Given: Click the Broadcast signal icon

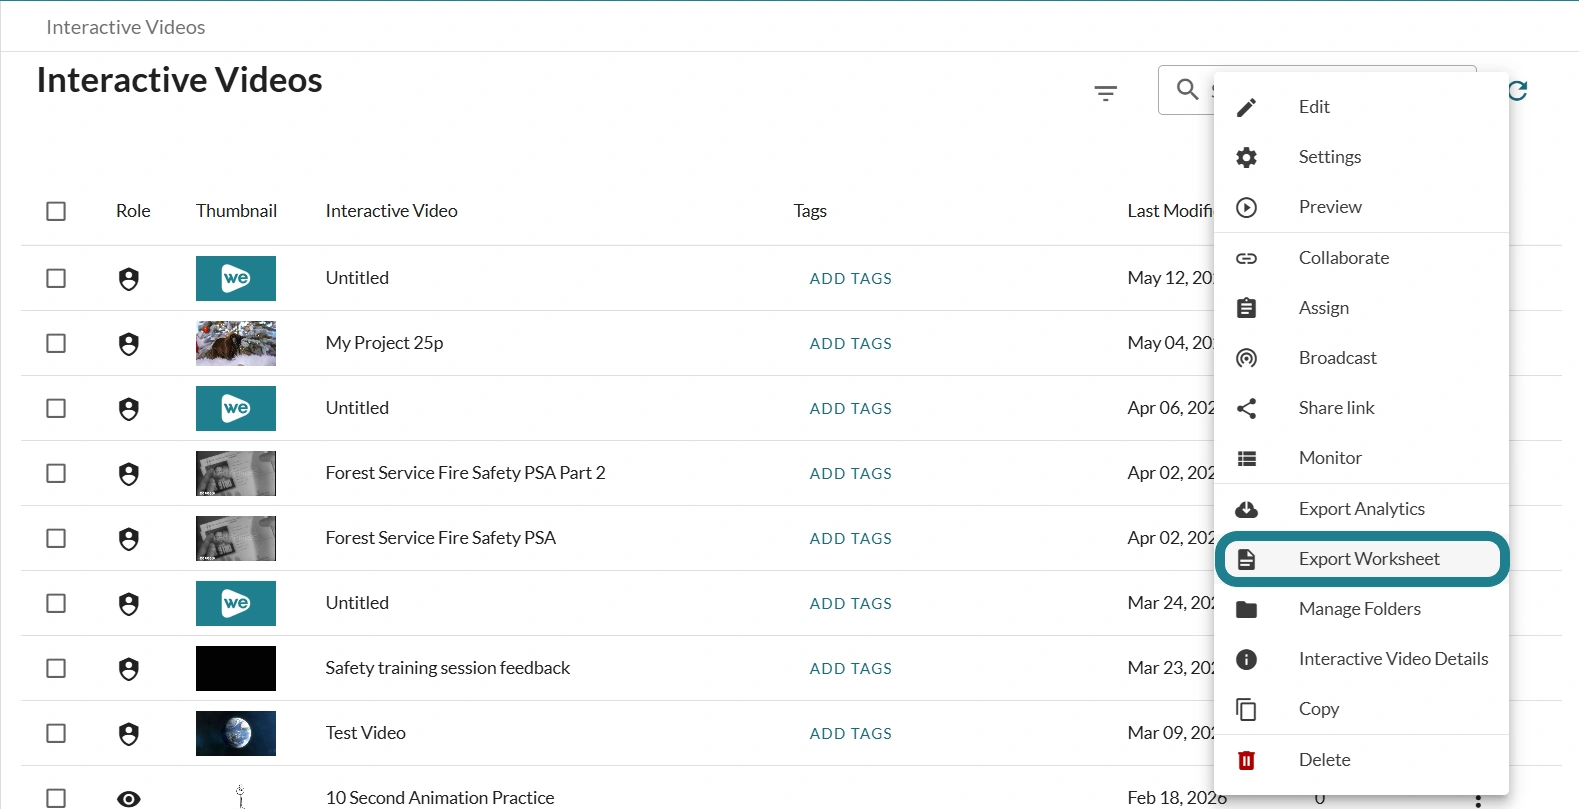Looking at the screenshot, I should coord(1246,358).
